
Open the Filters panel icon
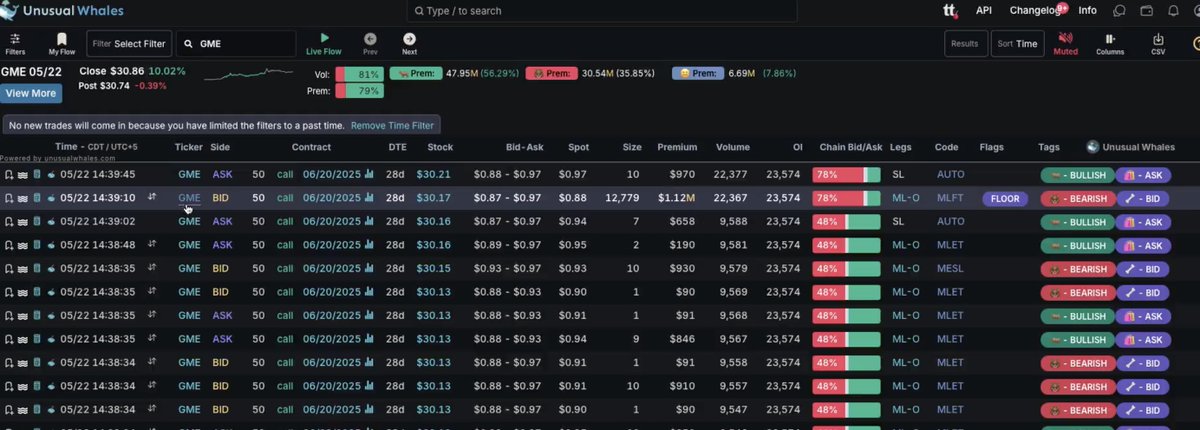(15, 38)
